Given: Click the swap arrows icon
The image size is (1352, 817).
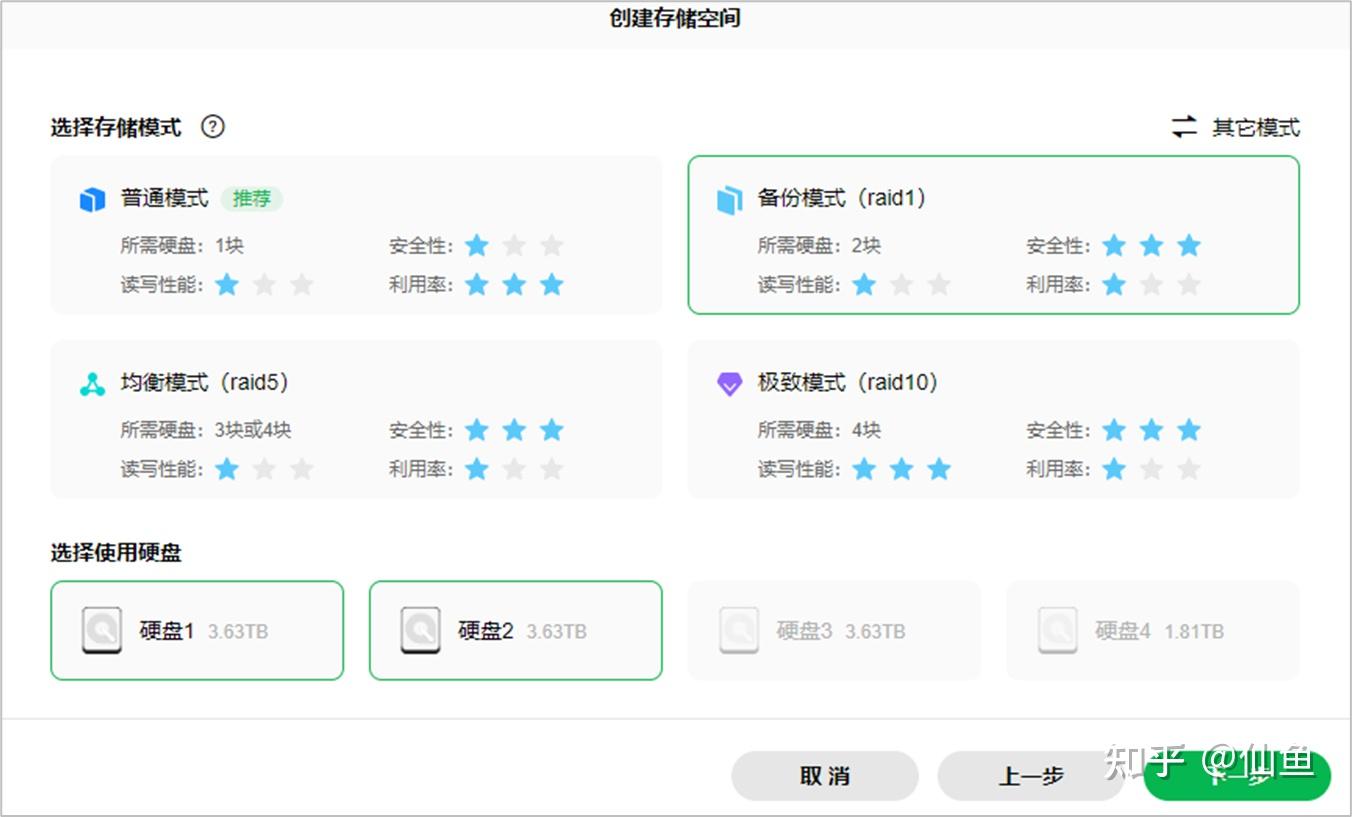Looking at the screenshot, I should [x=1184, y=127].
